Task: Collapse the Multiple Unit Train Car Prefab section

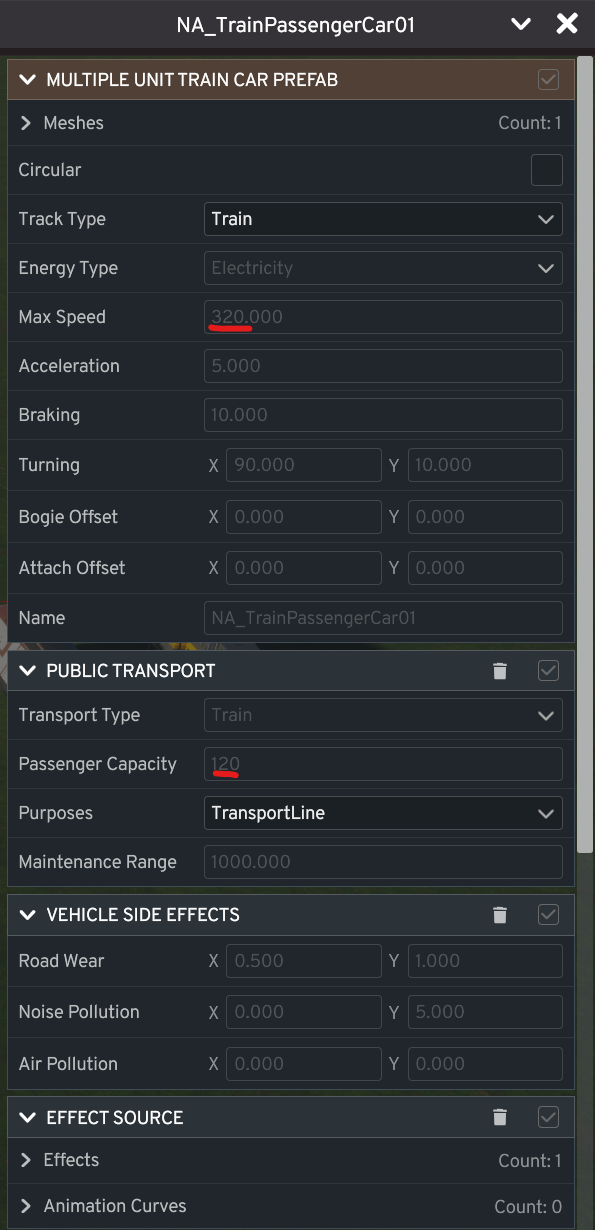Action: [27, 79]
